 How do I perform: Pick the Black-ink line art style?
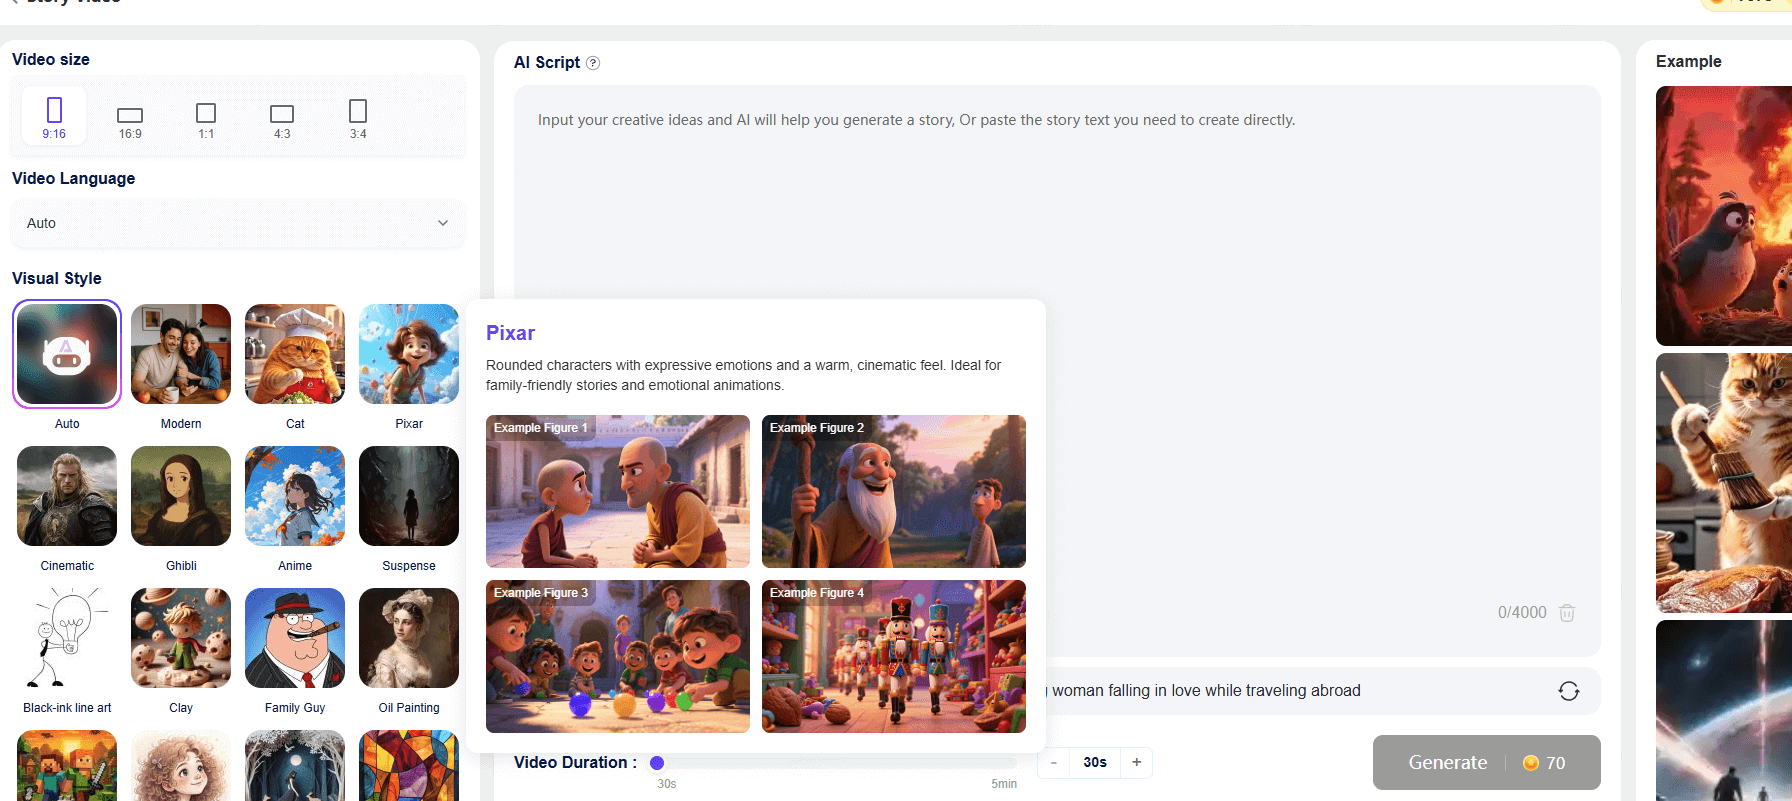[67, 638]
